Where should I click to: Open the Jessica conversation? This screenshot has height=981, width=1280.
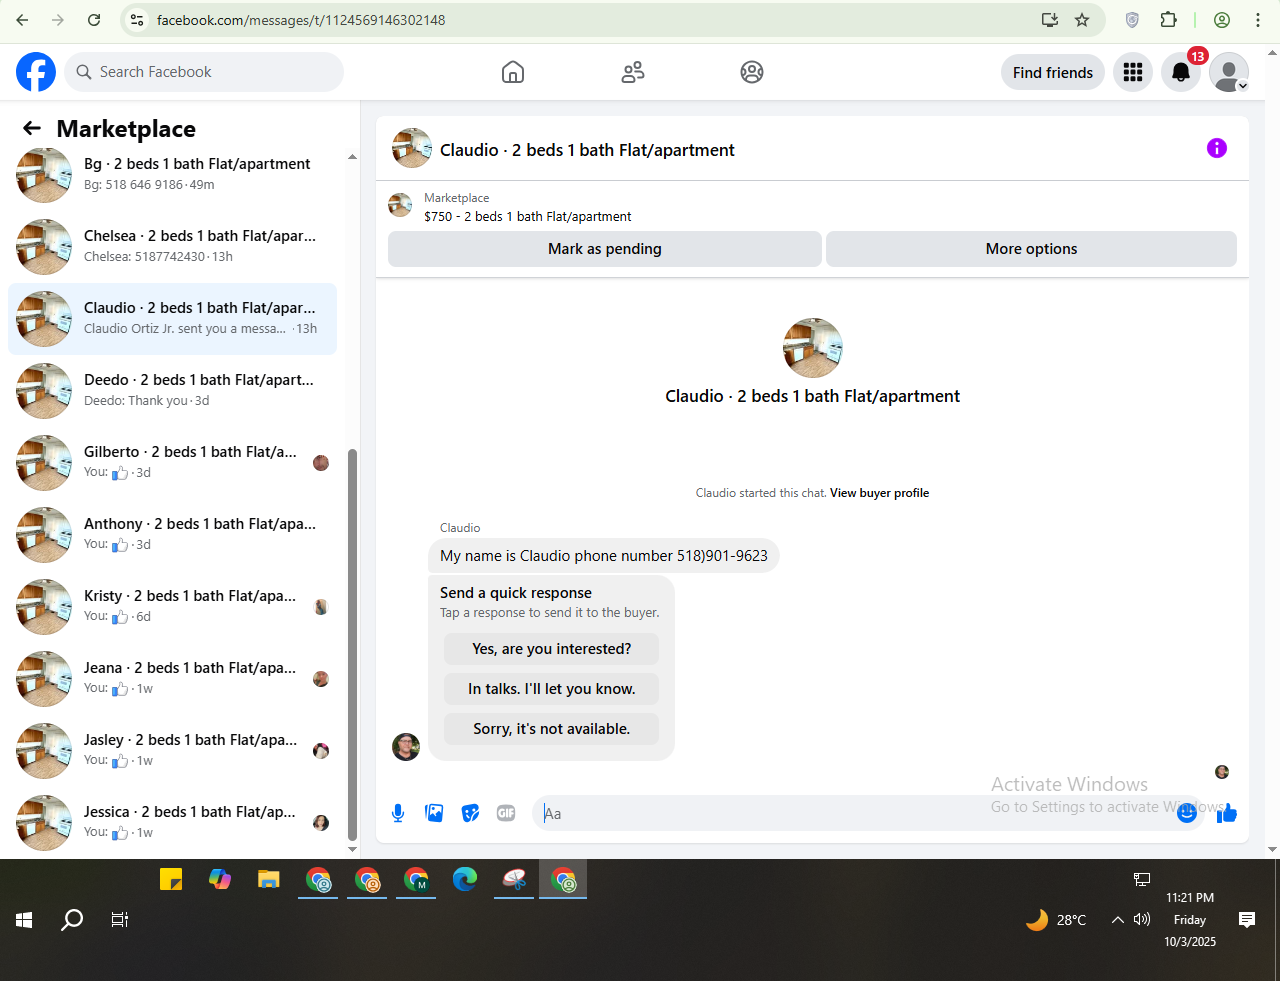pos(172,823)
